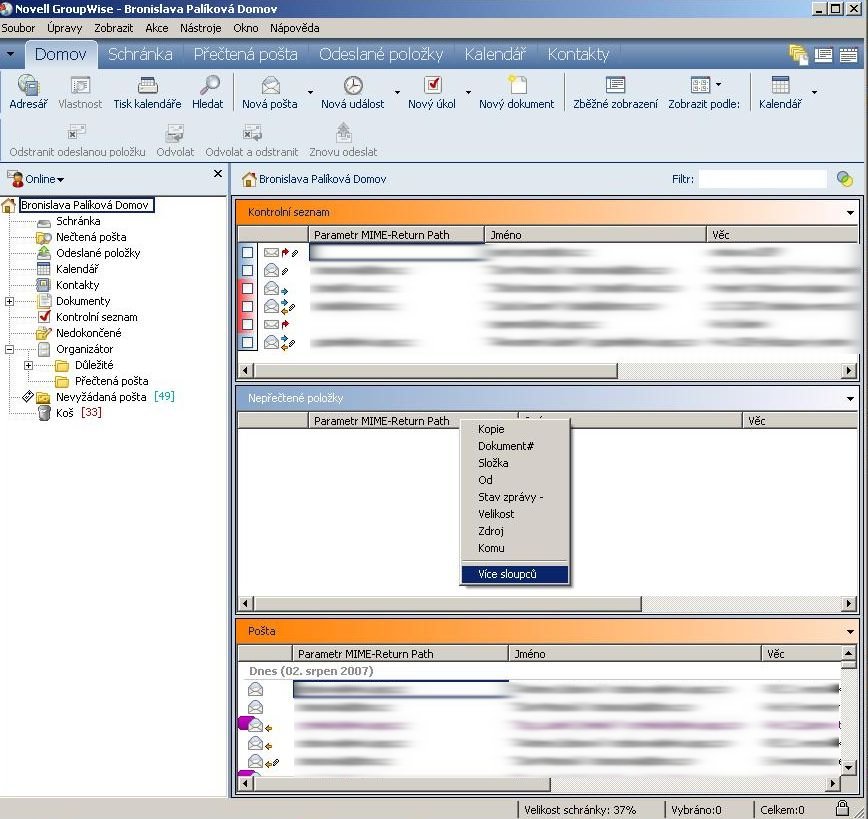Screen dimensions: 868x819
Task: Check the fourth checklist item checkbox
Action: 247,306
